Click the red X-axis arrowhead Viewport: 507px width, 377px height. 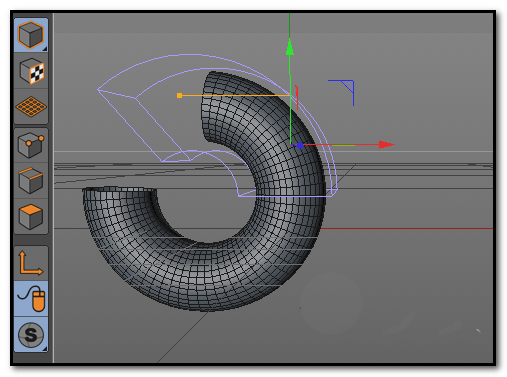click(387, 145)
